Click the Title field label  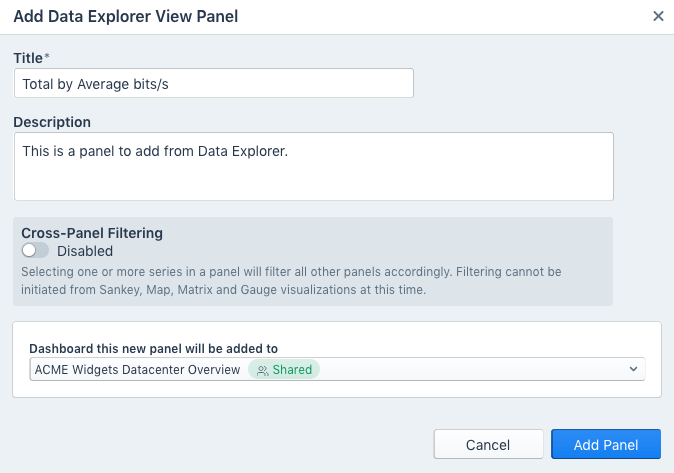27,58
